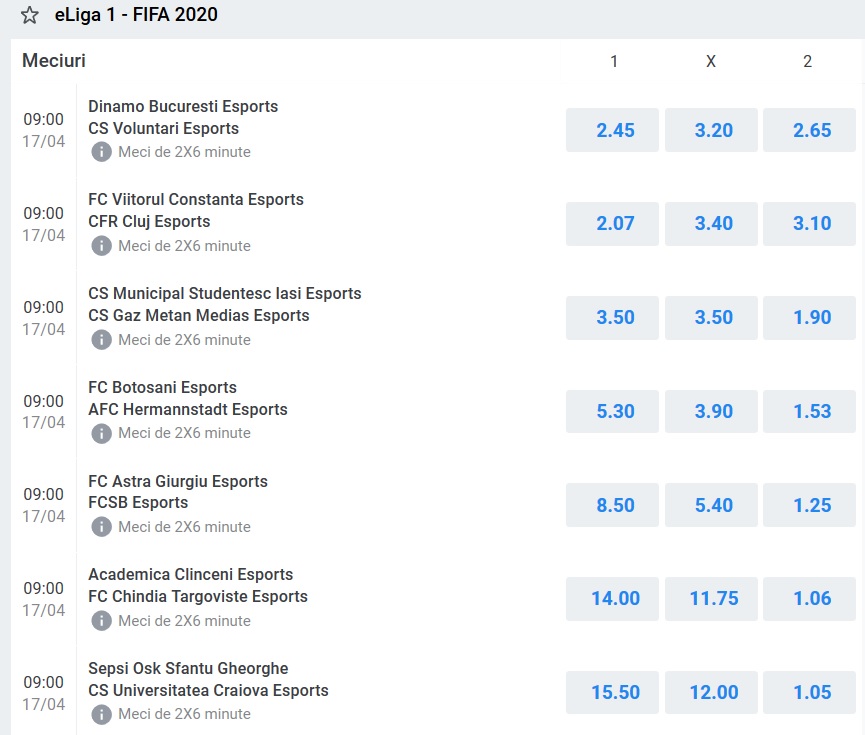
Task: Click info icon under FC Botosani match
Action: click(101, 433)
